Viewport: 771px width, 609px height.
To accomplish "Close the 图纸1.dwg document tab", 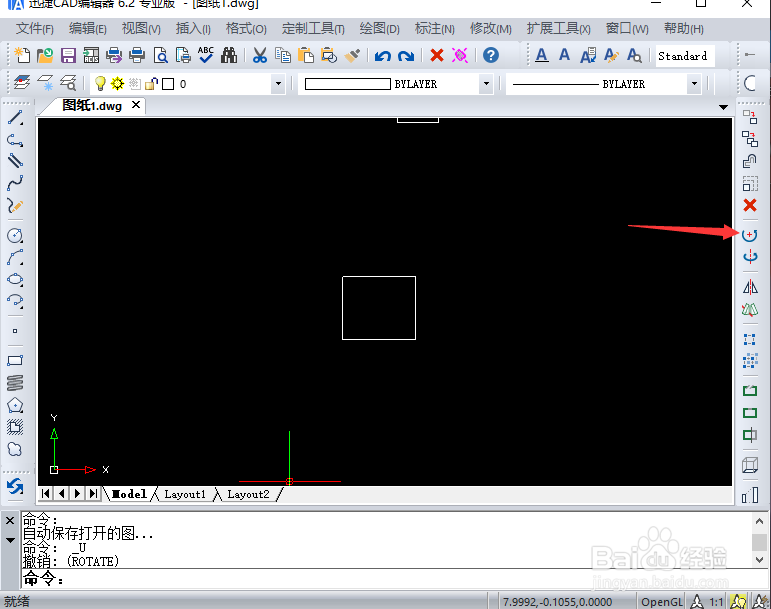I will pos(136,105).
